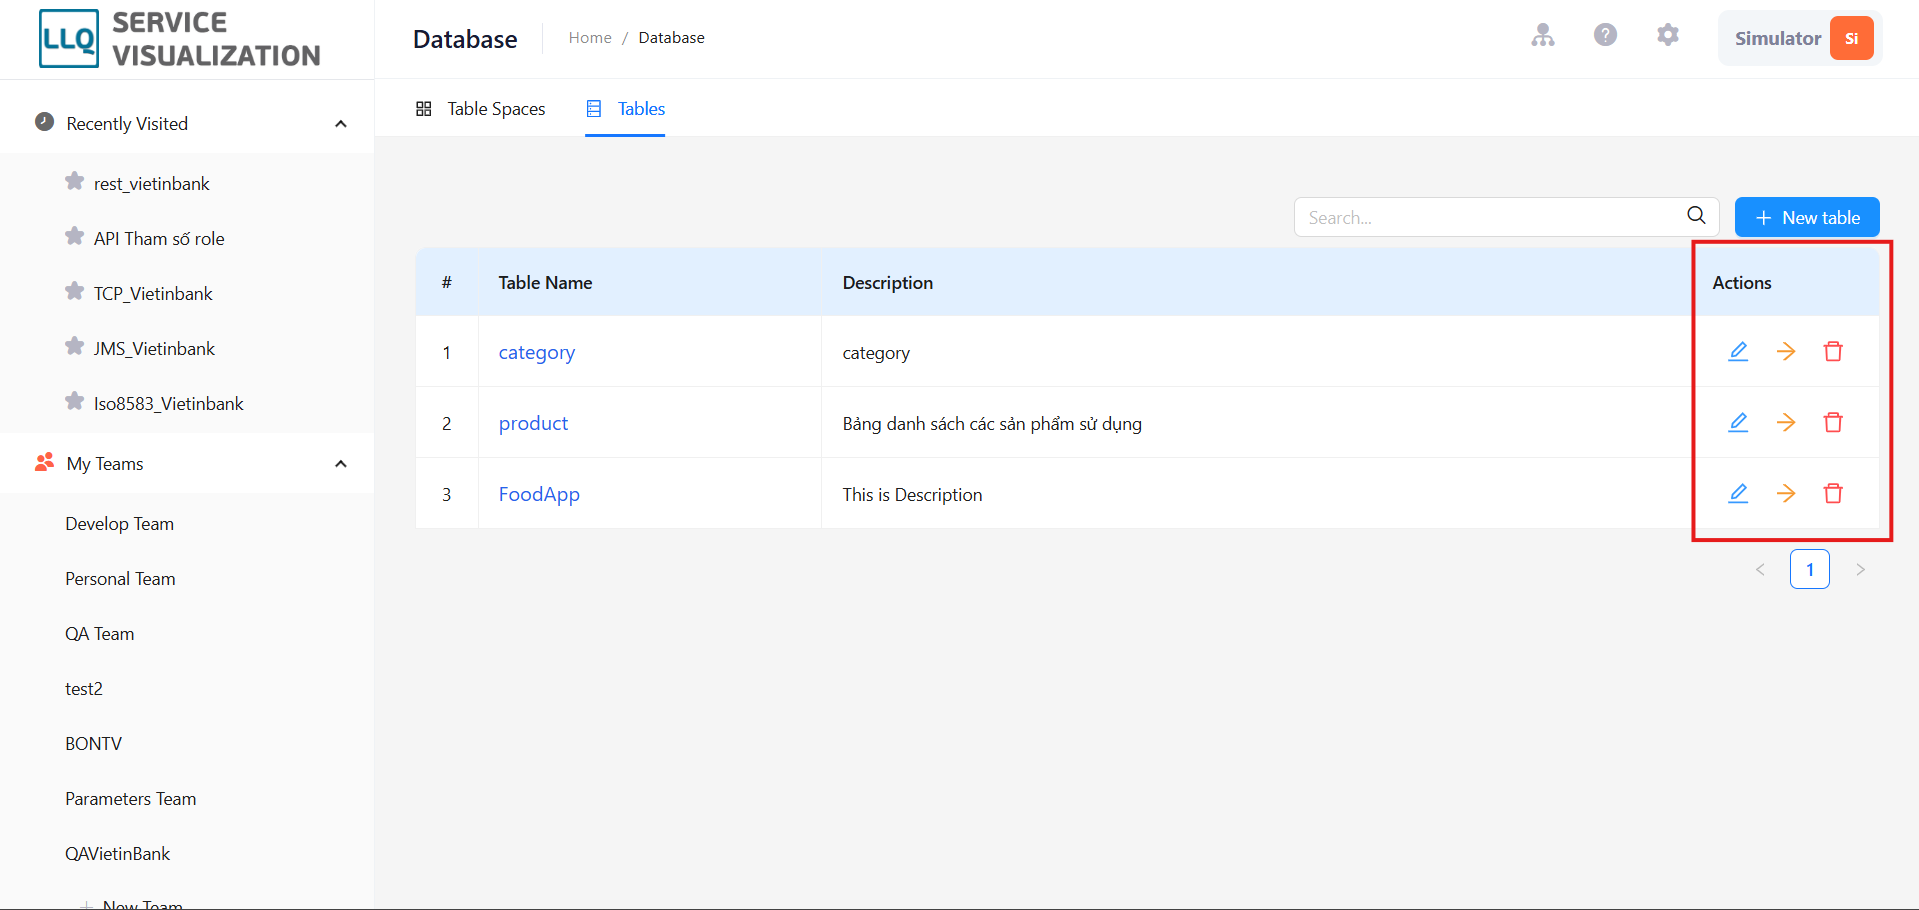Open the category table link
This screenshot has height=910, width=1919.
click(537, 352)
